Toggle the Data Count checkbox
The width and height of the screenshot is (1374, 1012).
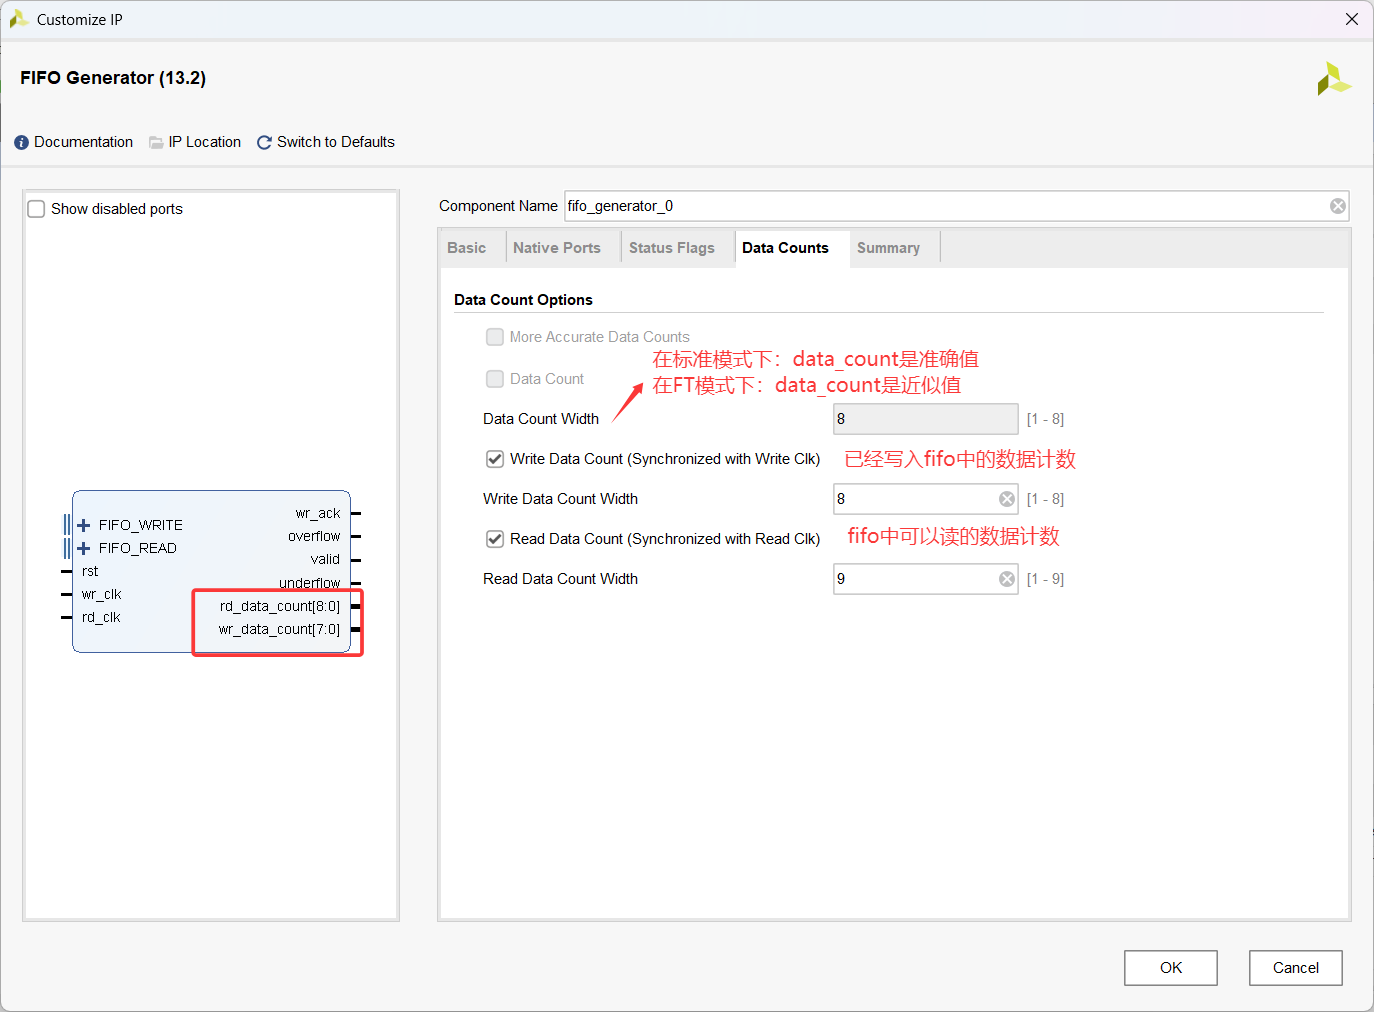[495, 379]
